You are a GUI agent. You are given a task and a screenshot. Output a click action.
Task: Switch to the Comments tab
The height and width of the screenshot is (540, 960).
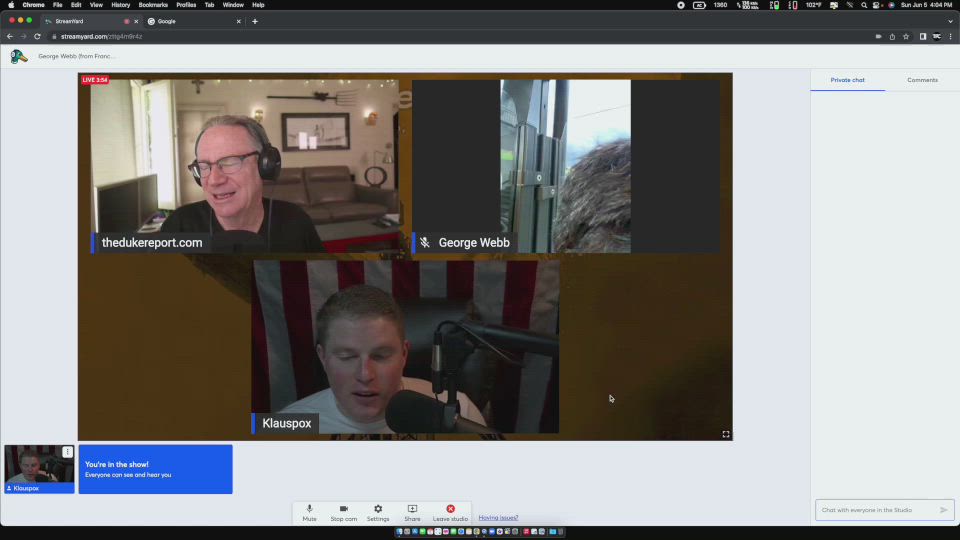tap(922, 80)
